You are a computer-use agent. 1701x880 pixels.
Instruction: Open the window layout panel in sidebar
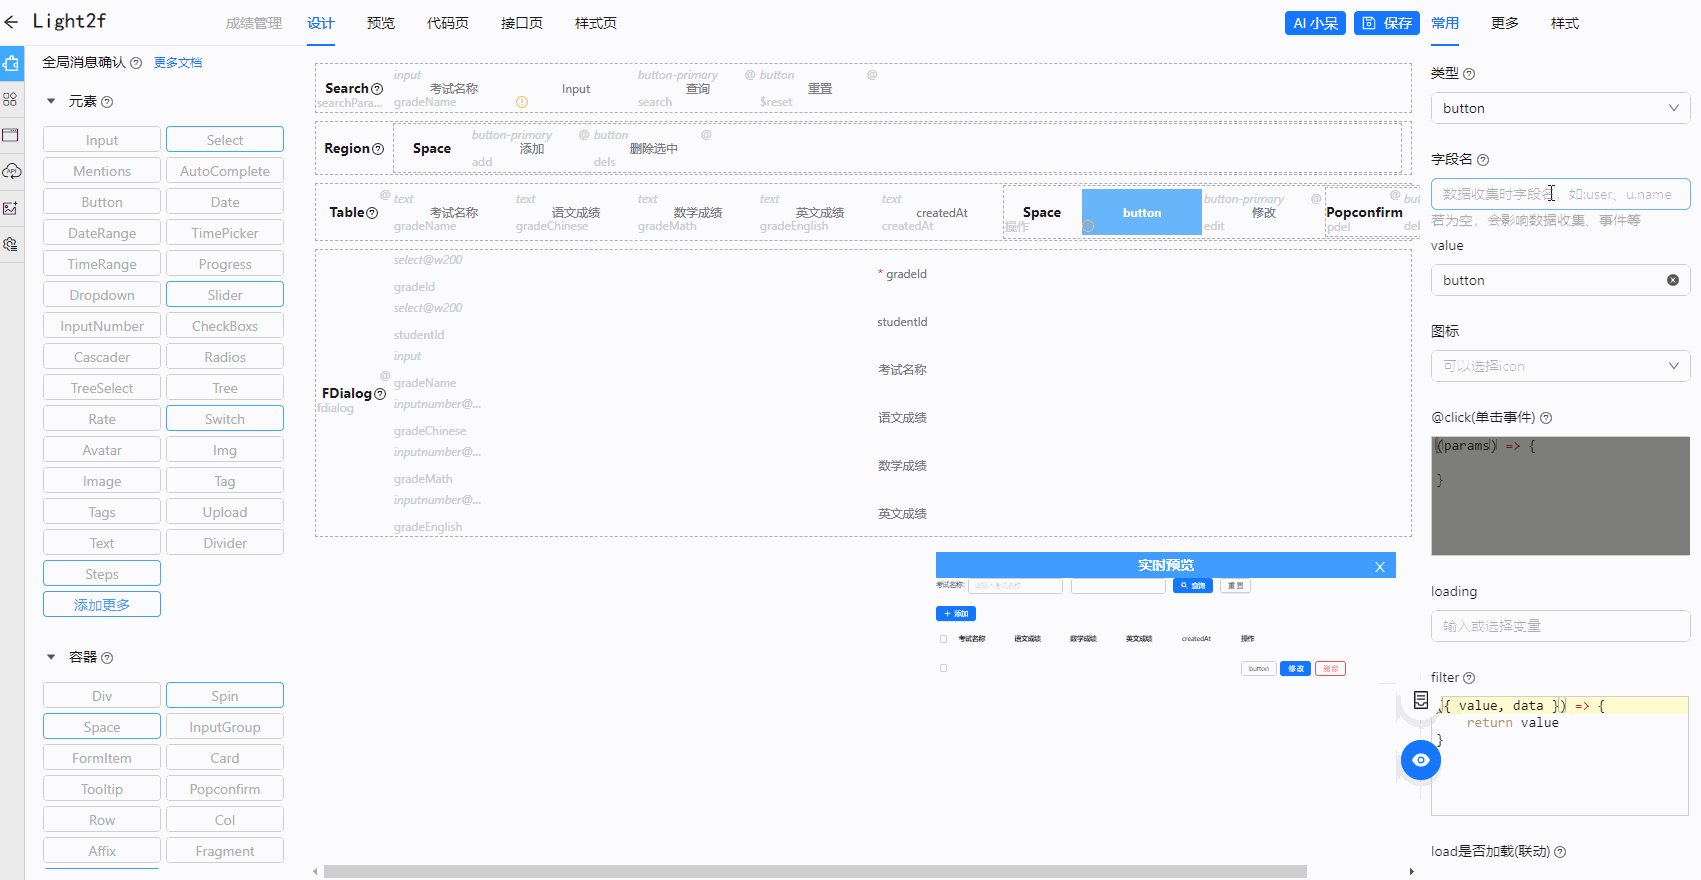tap(11, 135)
